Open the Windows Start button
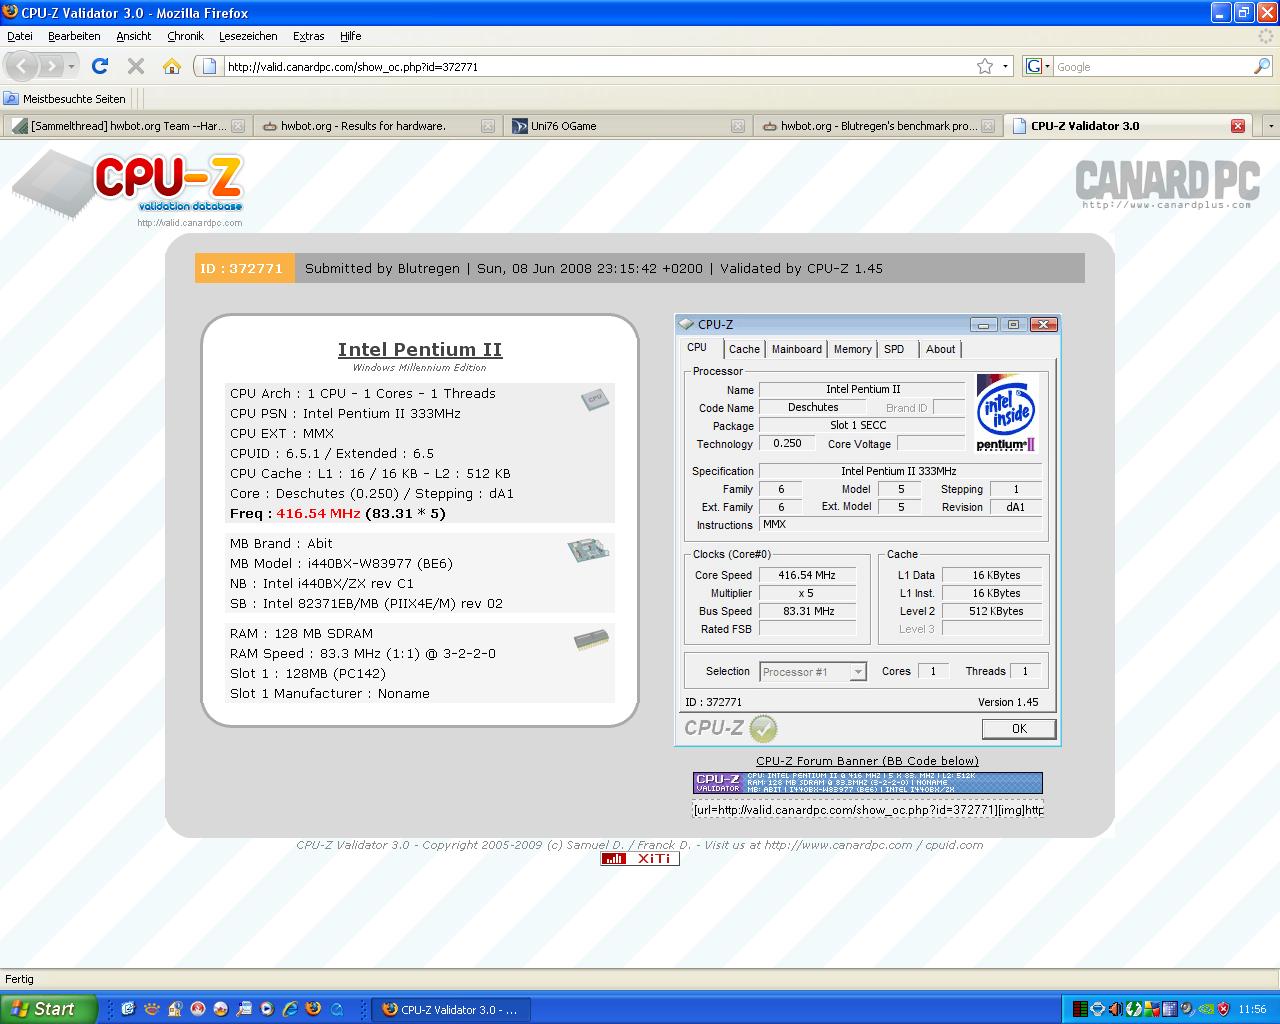The height and width of the screenshot is (1024, 1280). (x=49, y=1009)
